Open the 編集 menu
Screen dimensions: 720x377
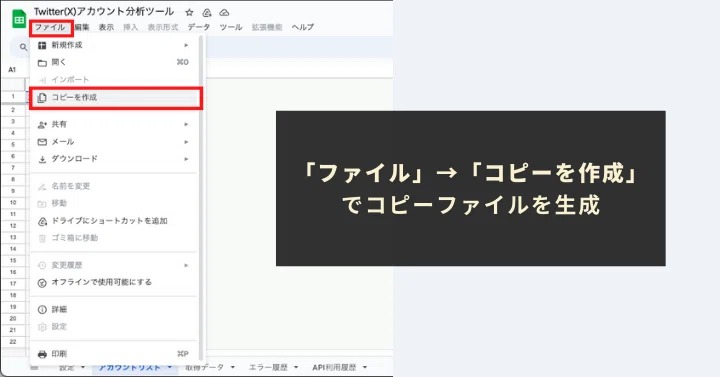point(82,28)
